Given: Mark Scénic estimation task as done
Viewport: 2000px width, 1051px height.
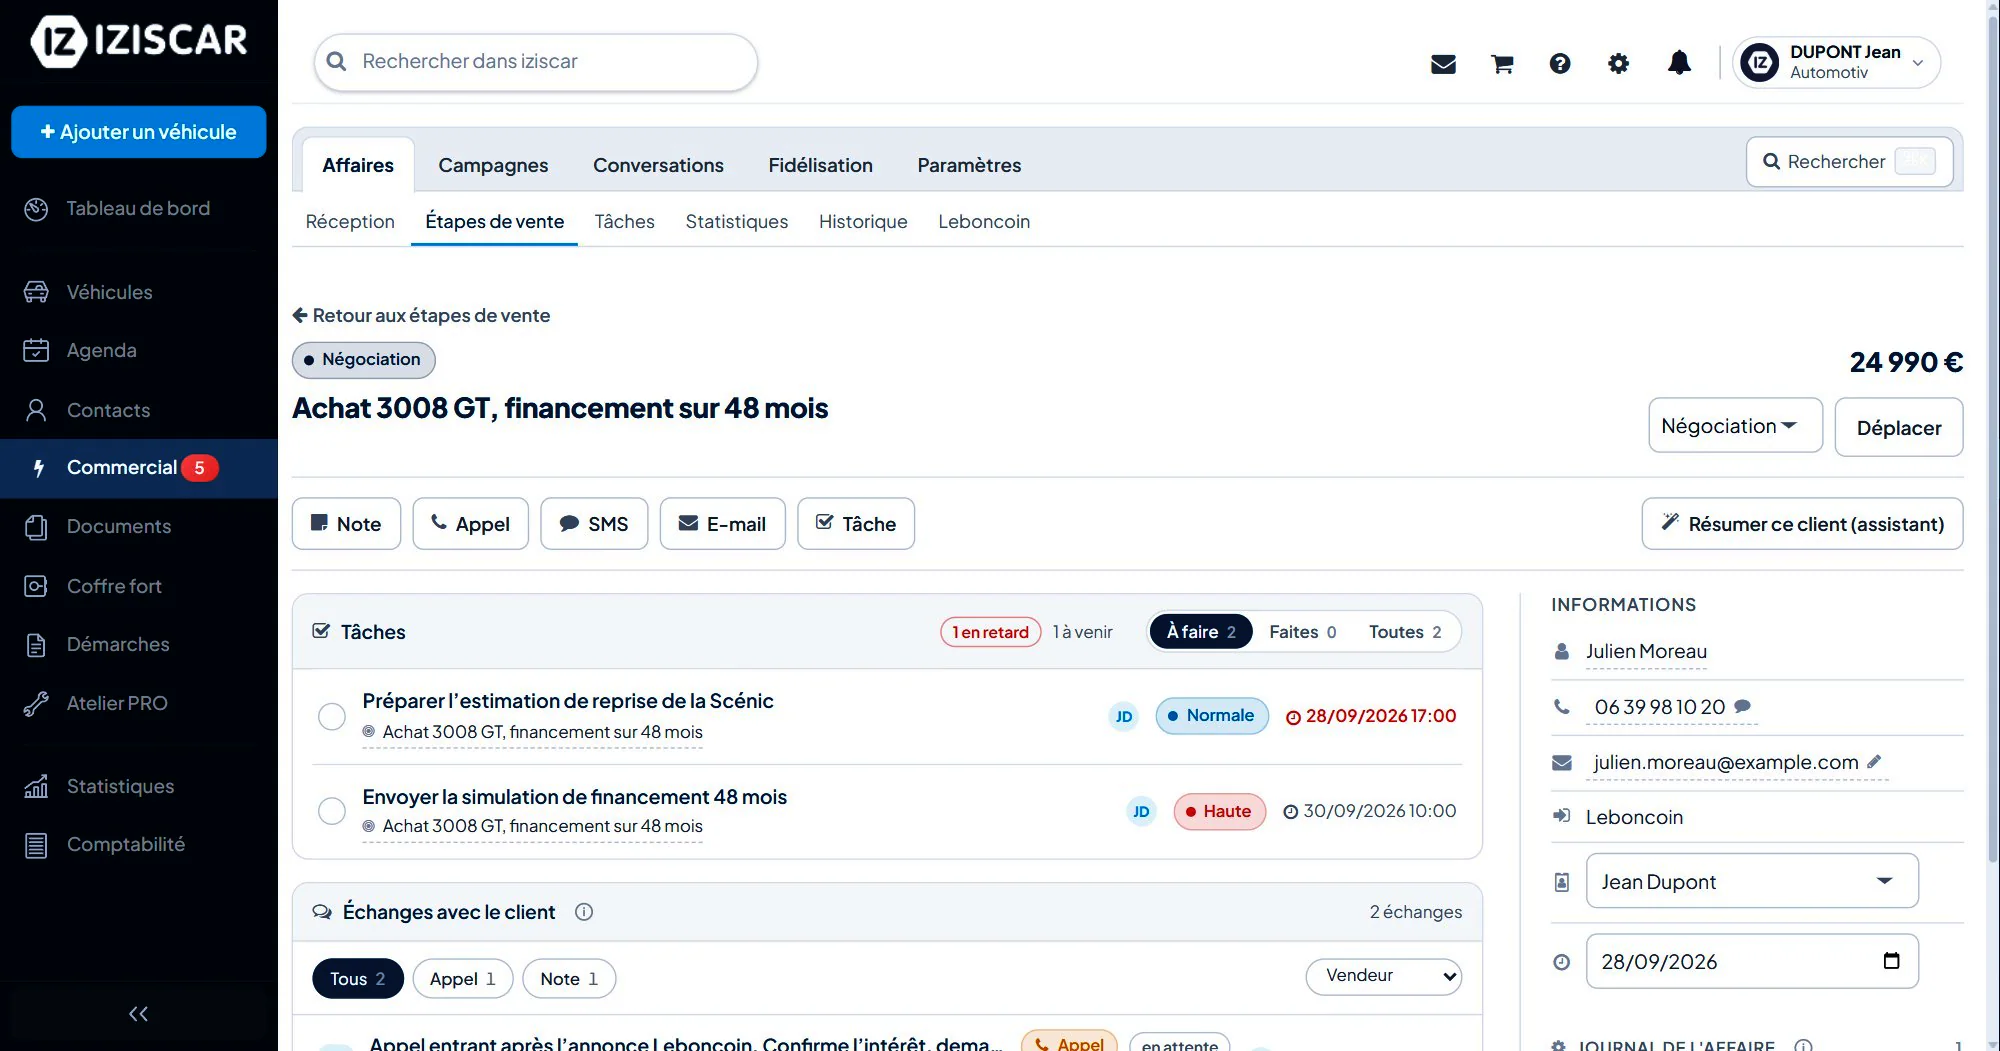Looking at the screenshot, I should click(332, 717).
